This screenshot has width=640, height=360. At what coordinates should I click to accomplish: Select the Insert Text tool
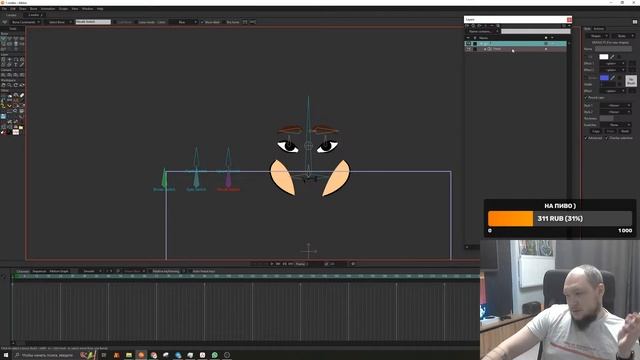16,64
